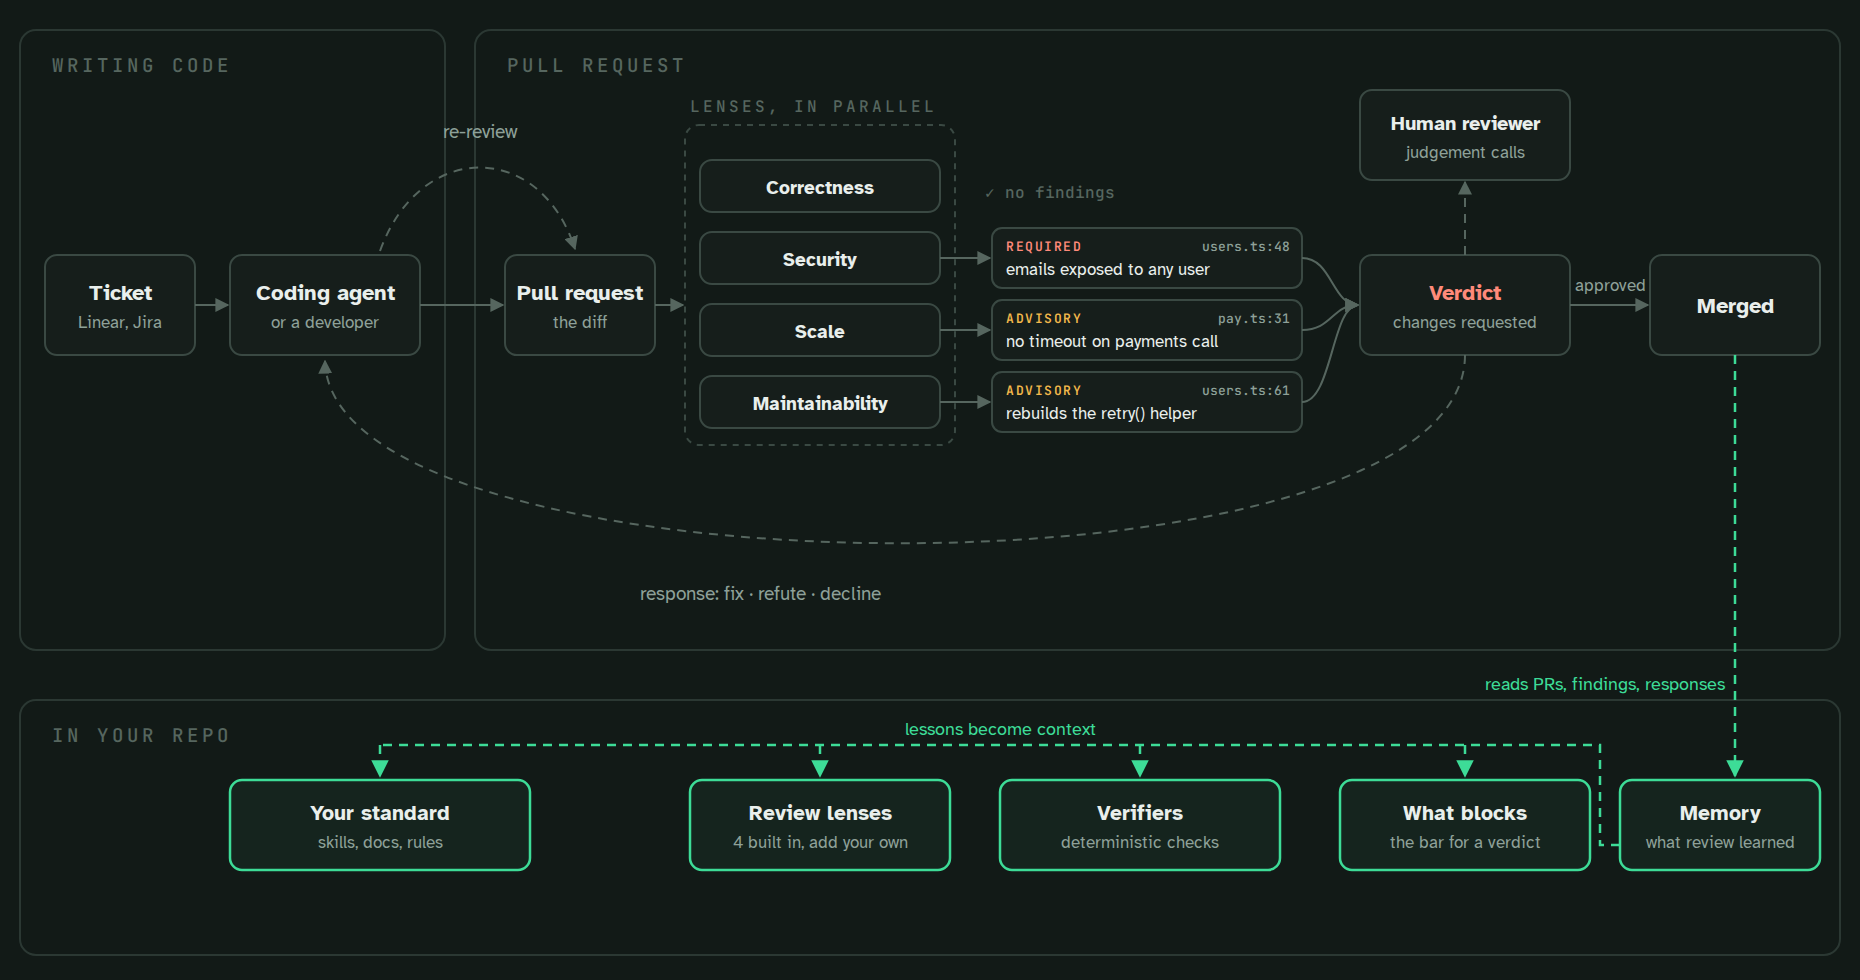Click the 'response: fix · refute · decline' label
This screenshot has width=1860, height=980.
tap(760, 594)
